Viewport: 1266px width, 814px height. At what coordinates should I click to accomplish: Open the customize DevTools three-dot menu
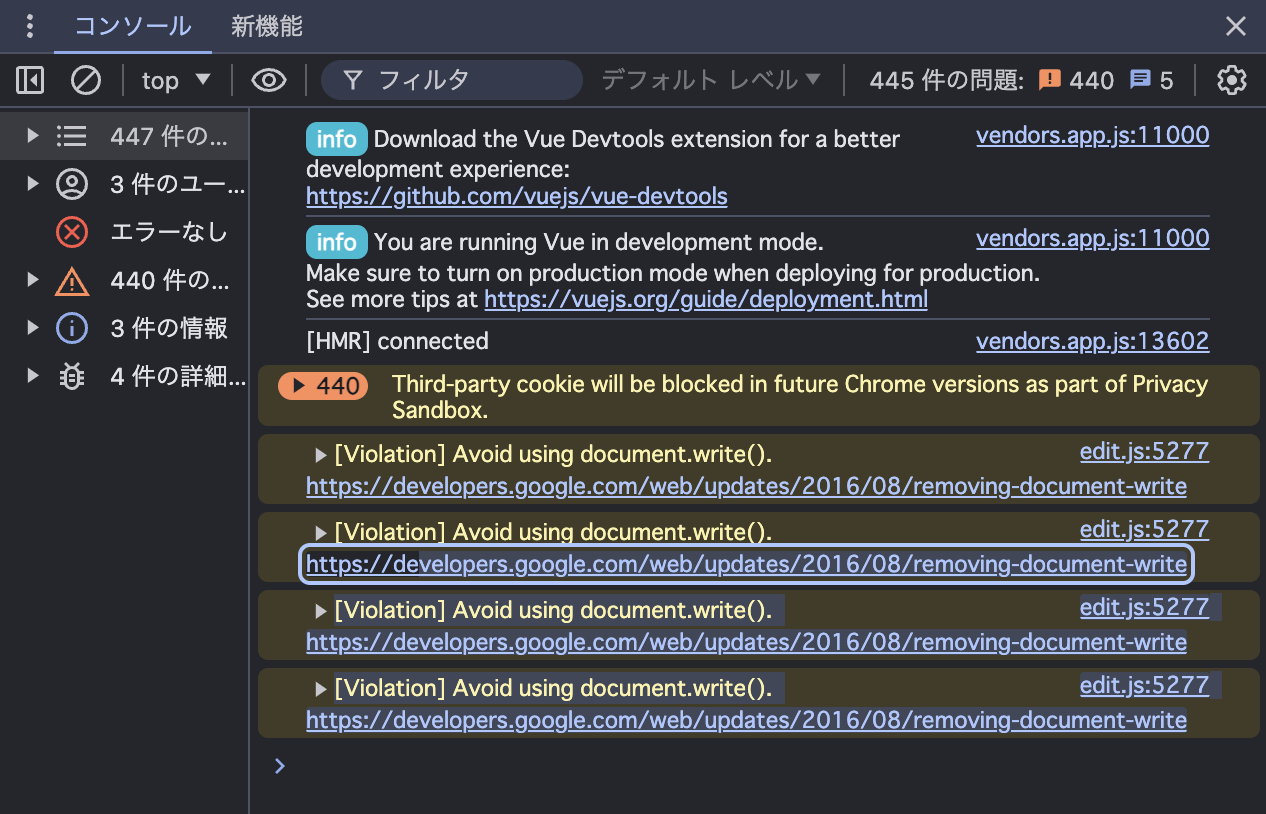(x=29, y=26)
